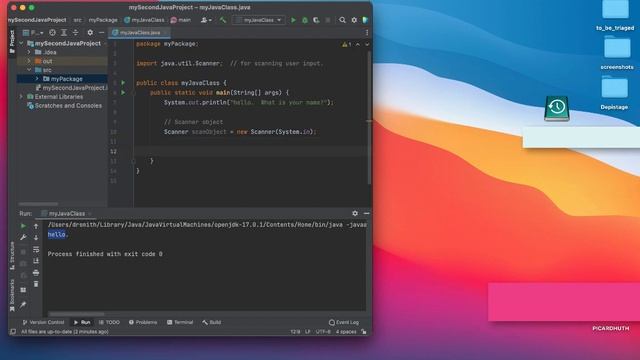This screenshot has height=360, width=640.
Task: Open run configuration dropdown myJavaClass
Action: [259, 20]
